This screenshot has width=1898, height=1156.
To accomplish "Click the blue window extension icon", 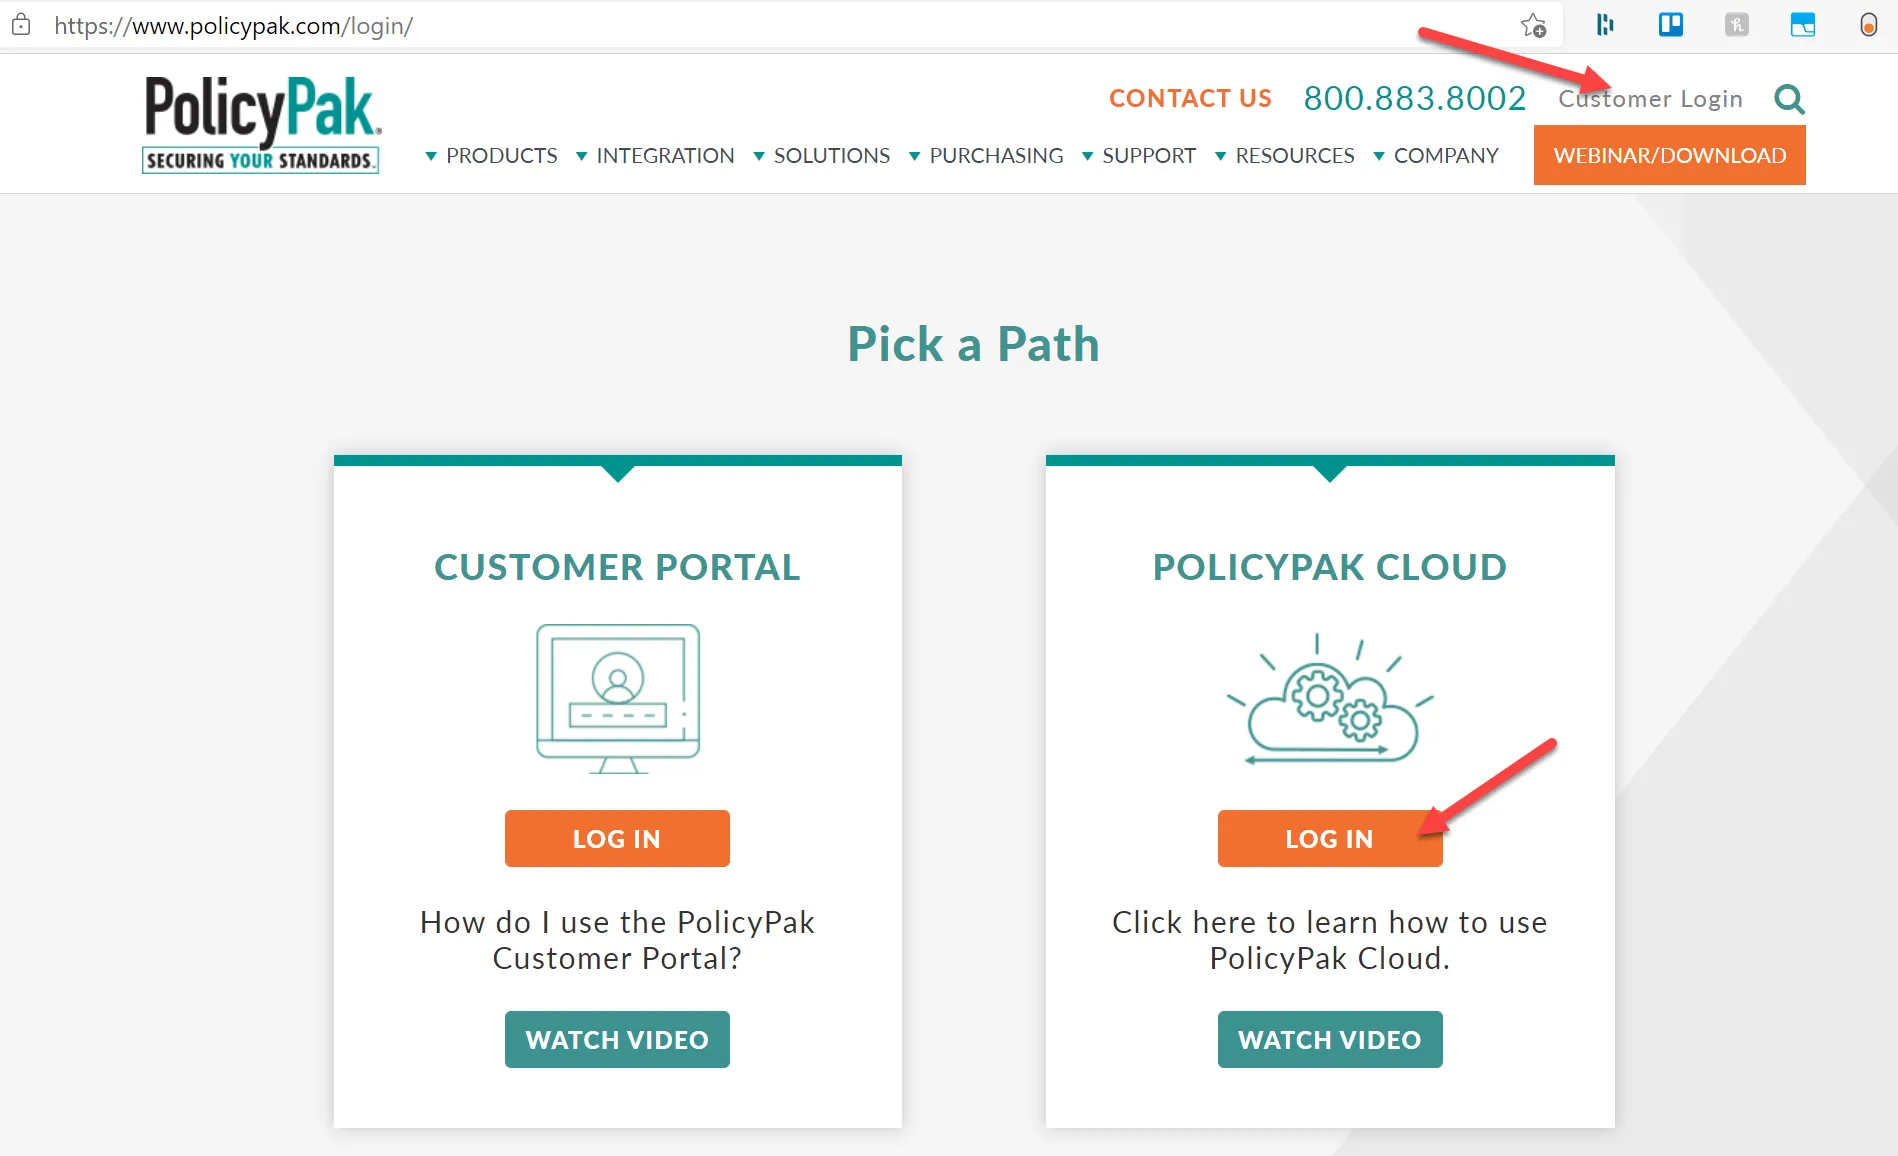I will pos(1803,25).
